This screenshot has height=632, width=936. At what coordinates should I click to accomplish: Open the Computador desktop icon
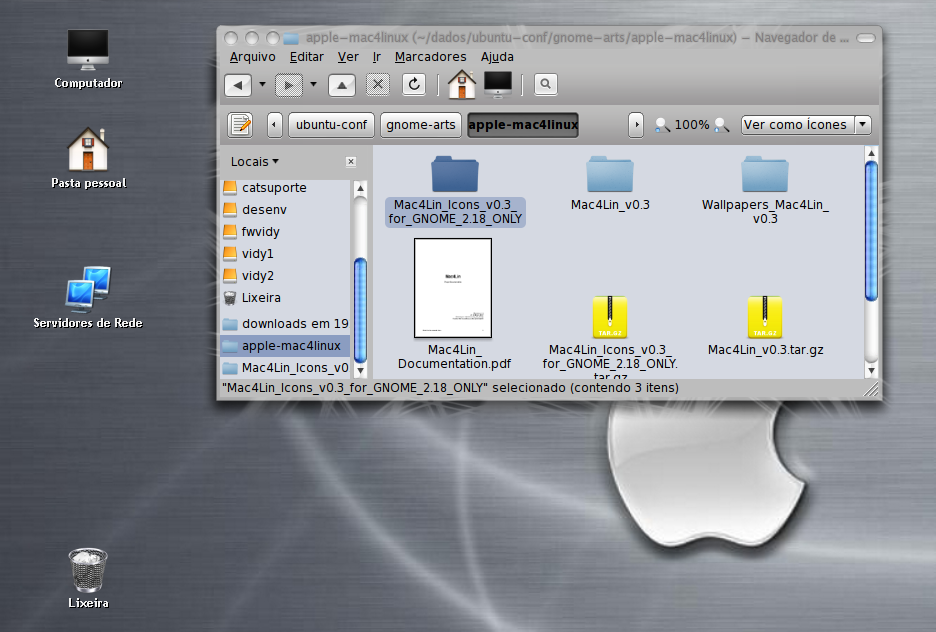click(x=88, y=58)
